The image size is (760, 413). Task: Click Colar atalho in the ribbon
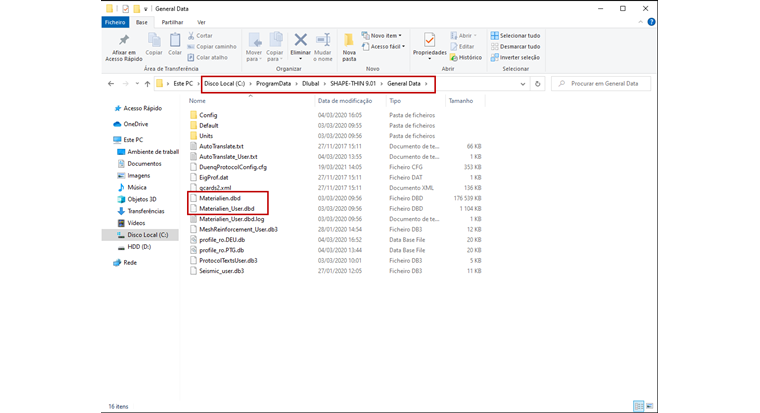[207, 57]
